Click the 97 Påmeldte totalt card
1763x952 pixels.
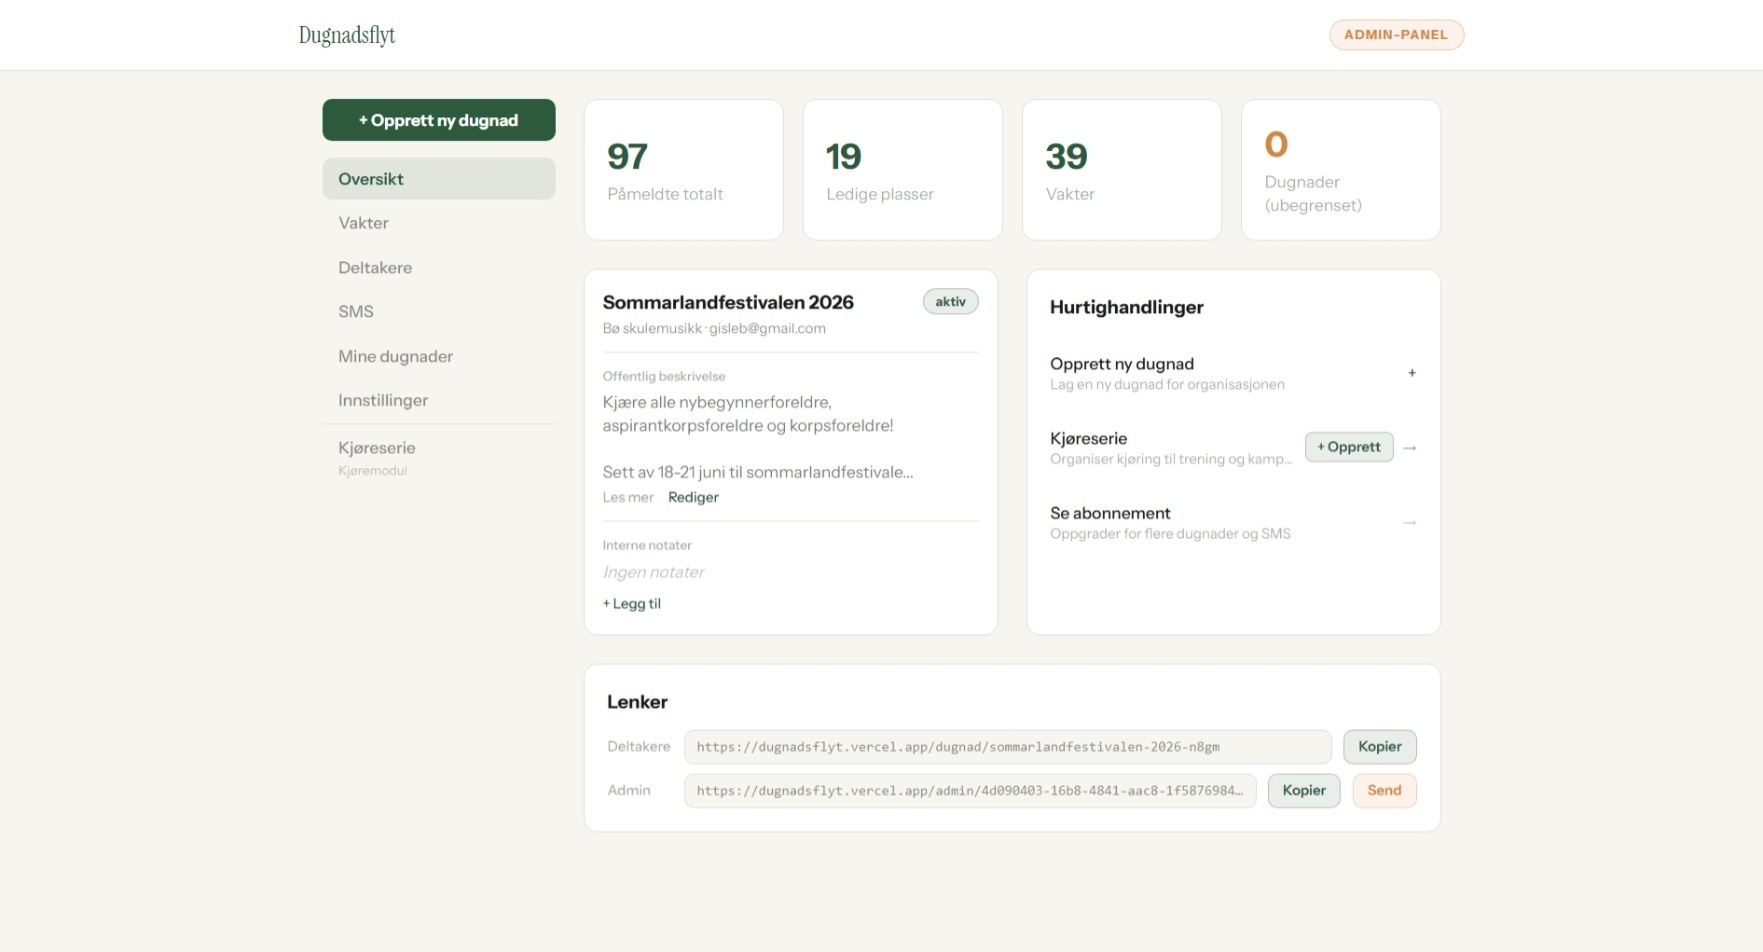click(x=684, y=170)
